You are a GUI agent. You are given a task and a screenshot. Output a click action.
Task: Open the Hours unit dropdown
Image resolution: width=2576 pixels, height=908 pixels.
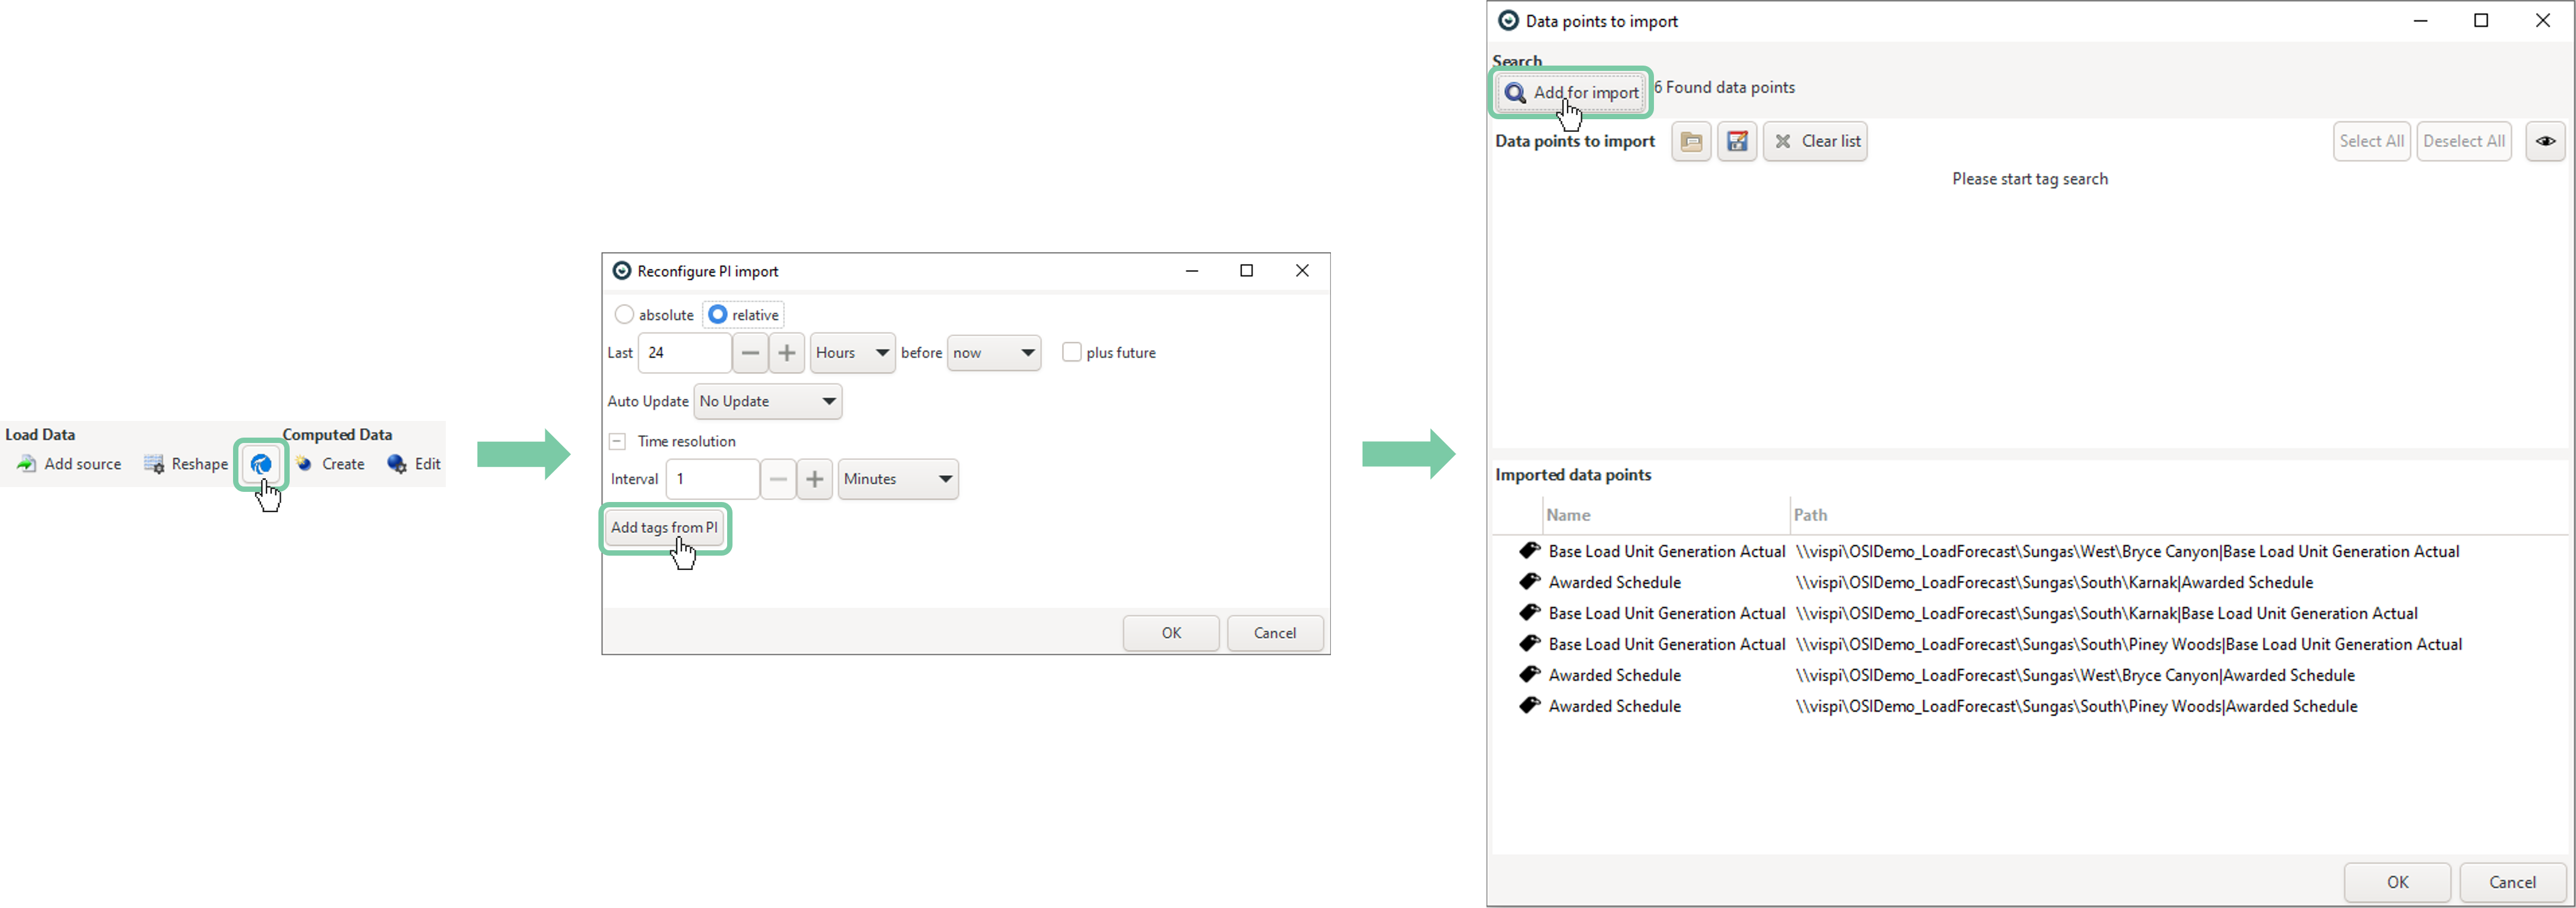(852, 353)
